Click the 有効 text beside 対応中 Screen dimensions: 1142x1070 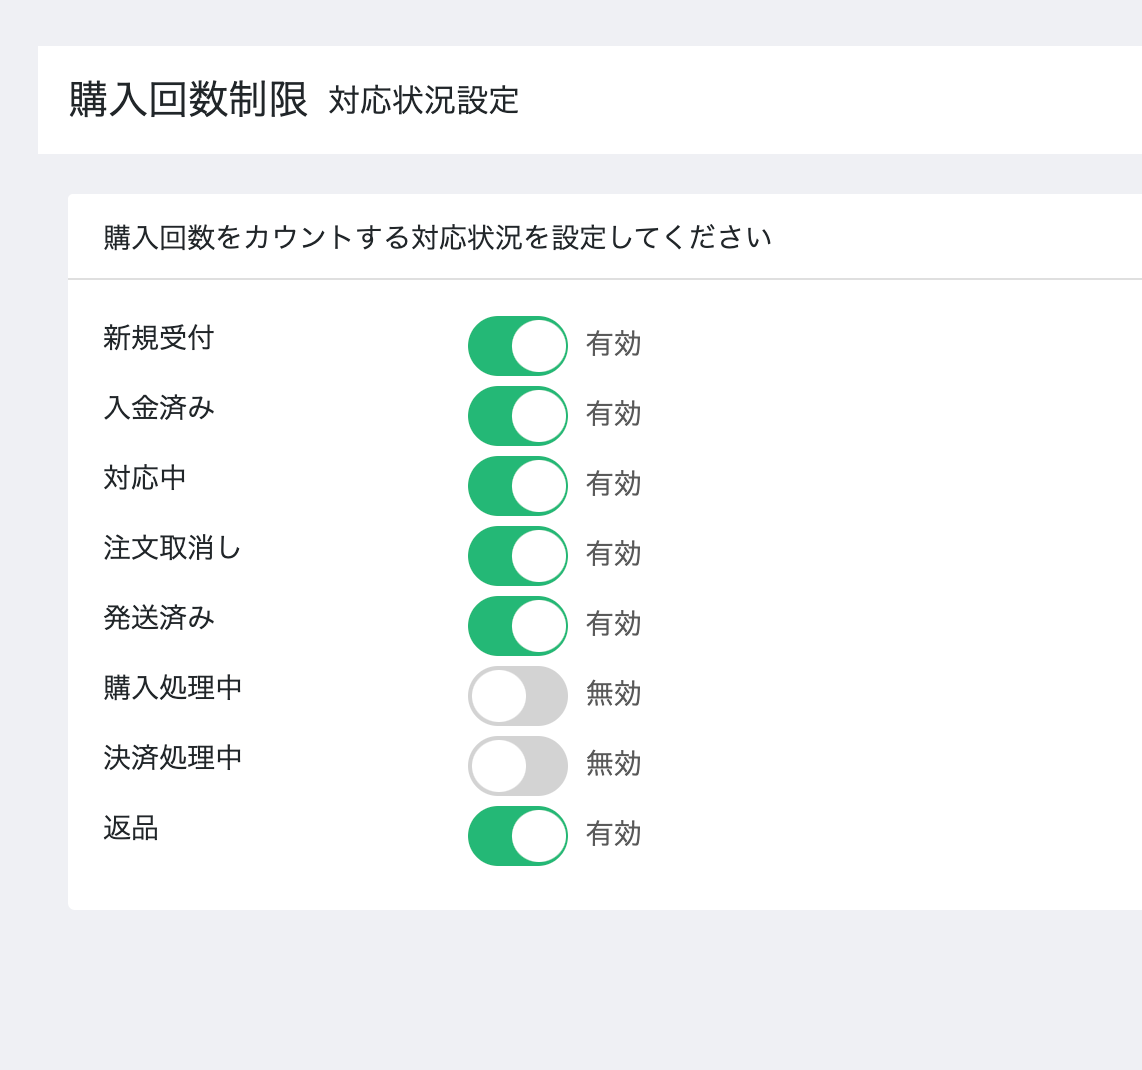[x=613, y=484]
